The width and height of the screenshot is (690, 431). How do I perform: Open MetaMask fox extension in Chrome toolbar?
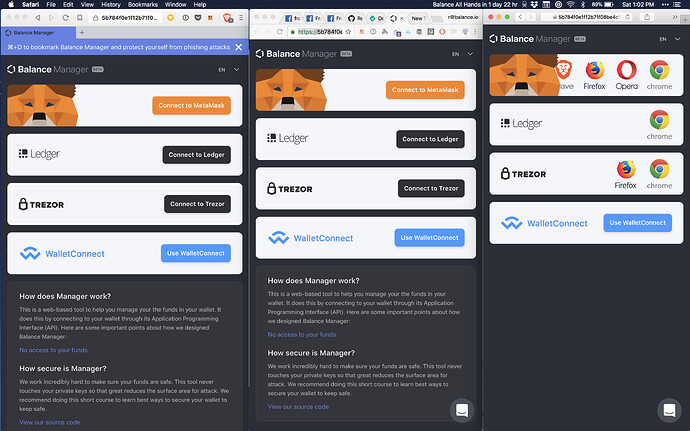coord(362,32)
